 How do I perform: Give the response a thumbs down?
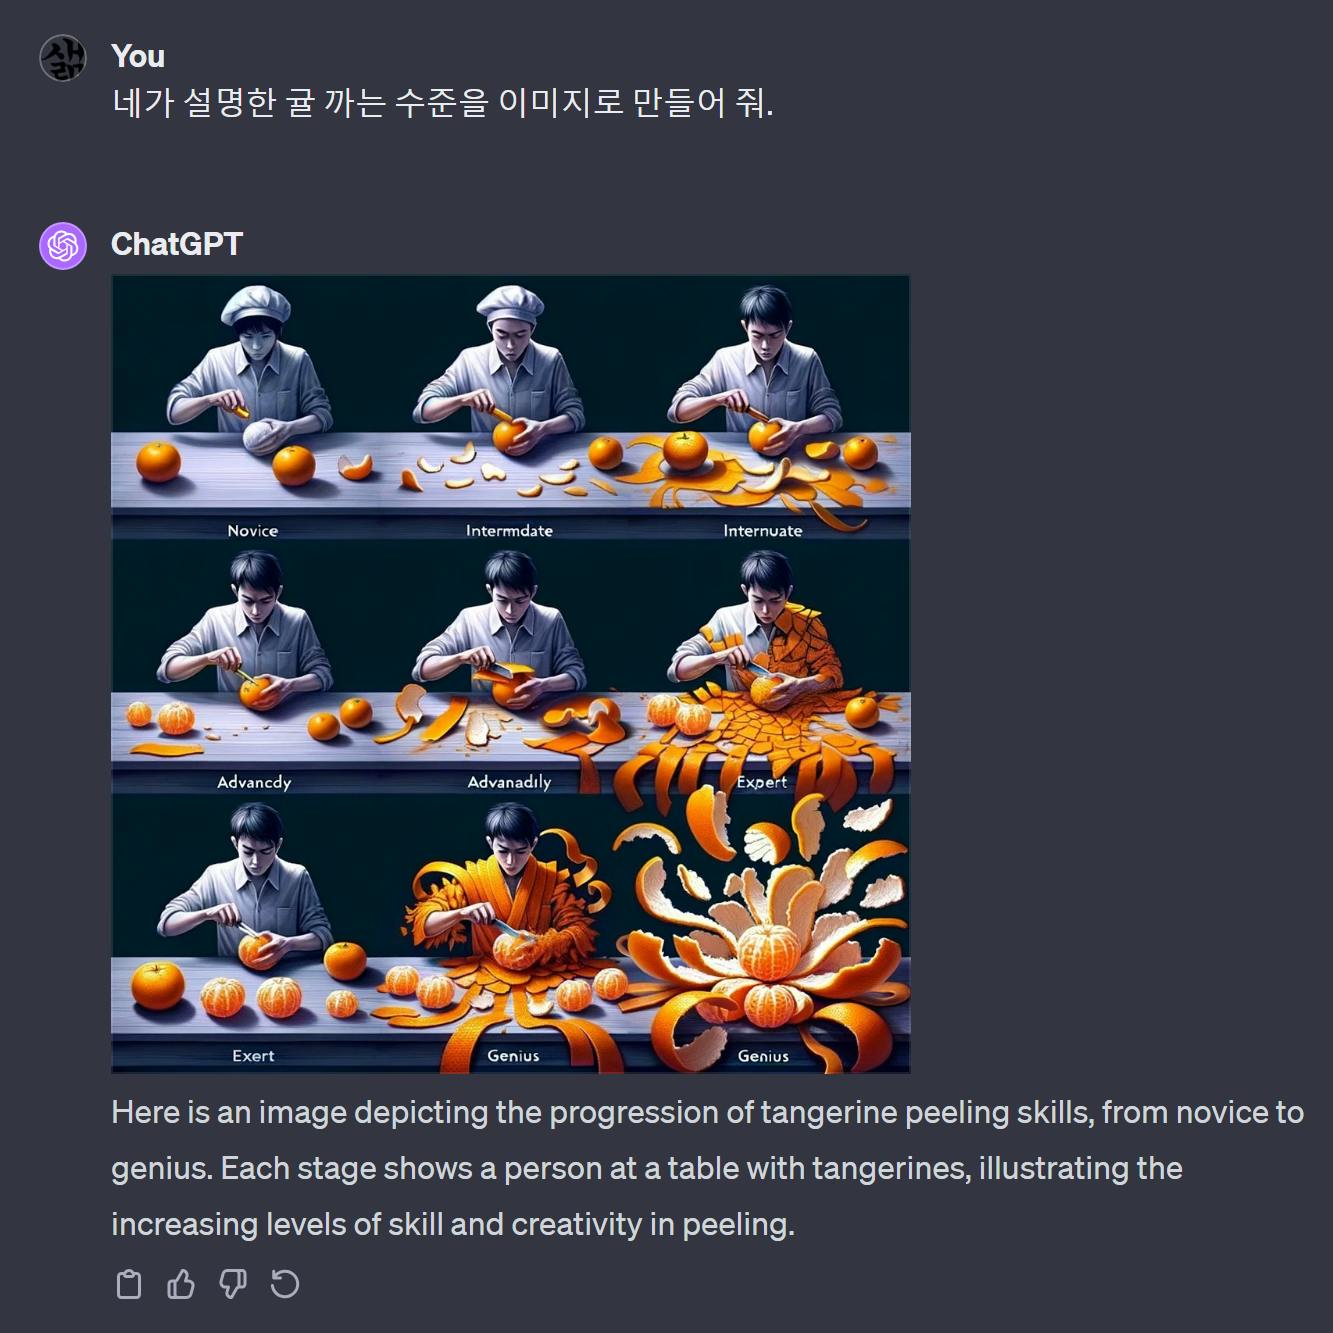(233, 1284)
